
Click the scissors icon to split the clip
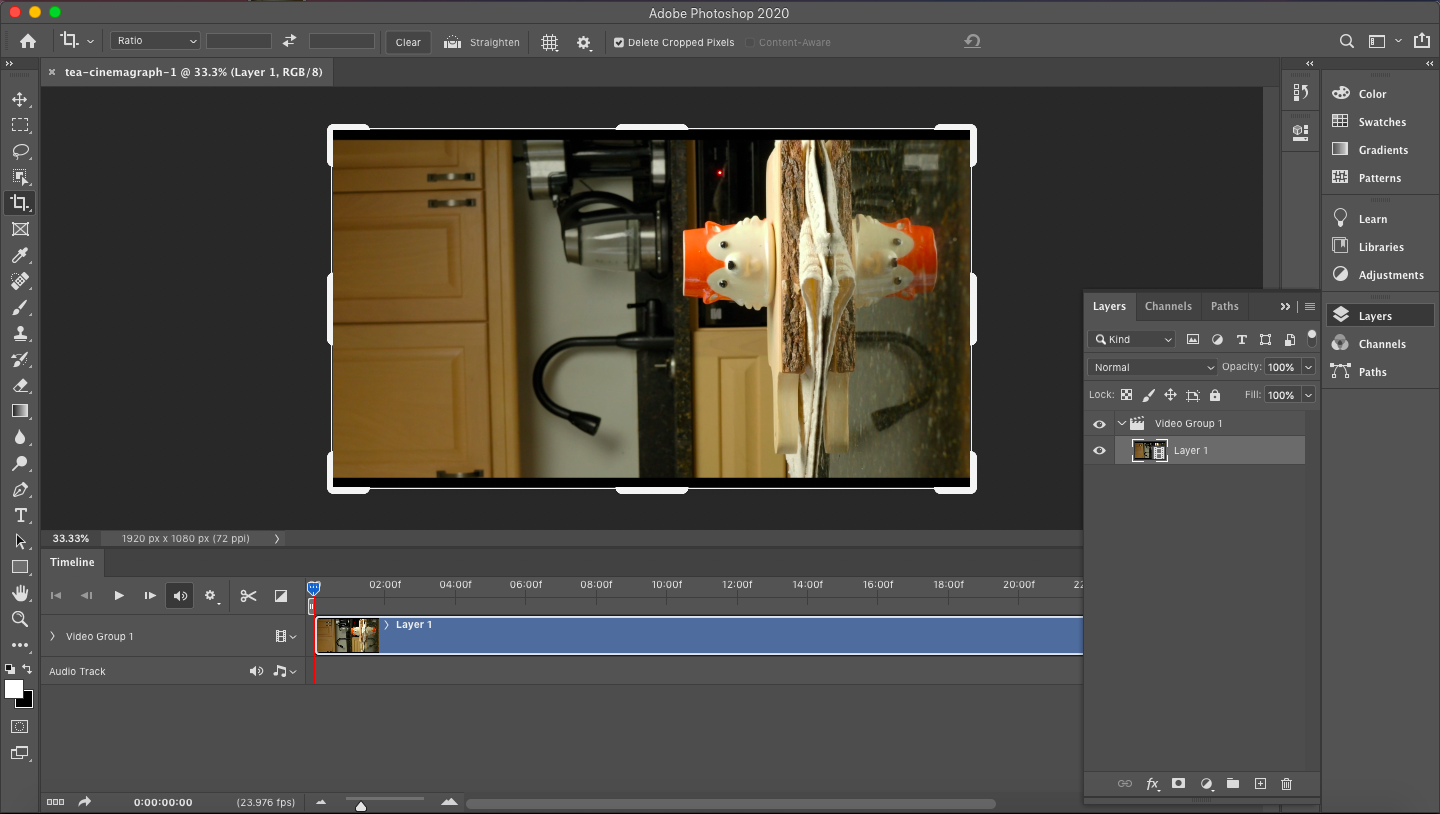(248, 595)
